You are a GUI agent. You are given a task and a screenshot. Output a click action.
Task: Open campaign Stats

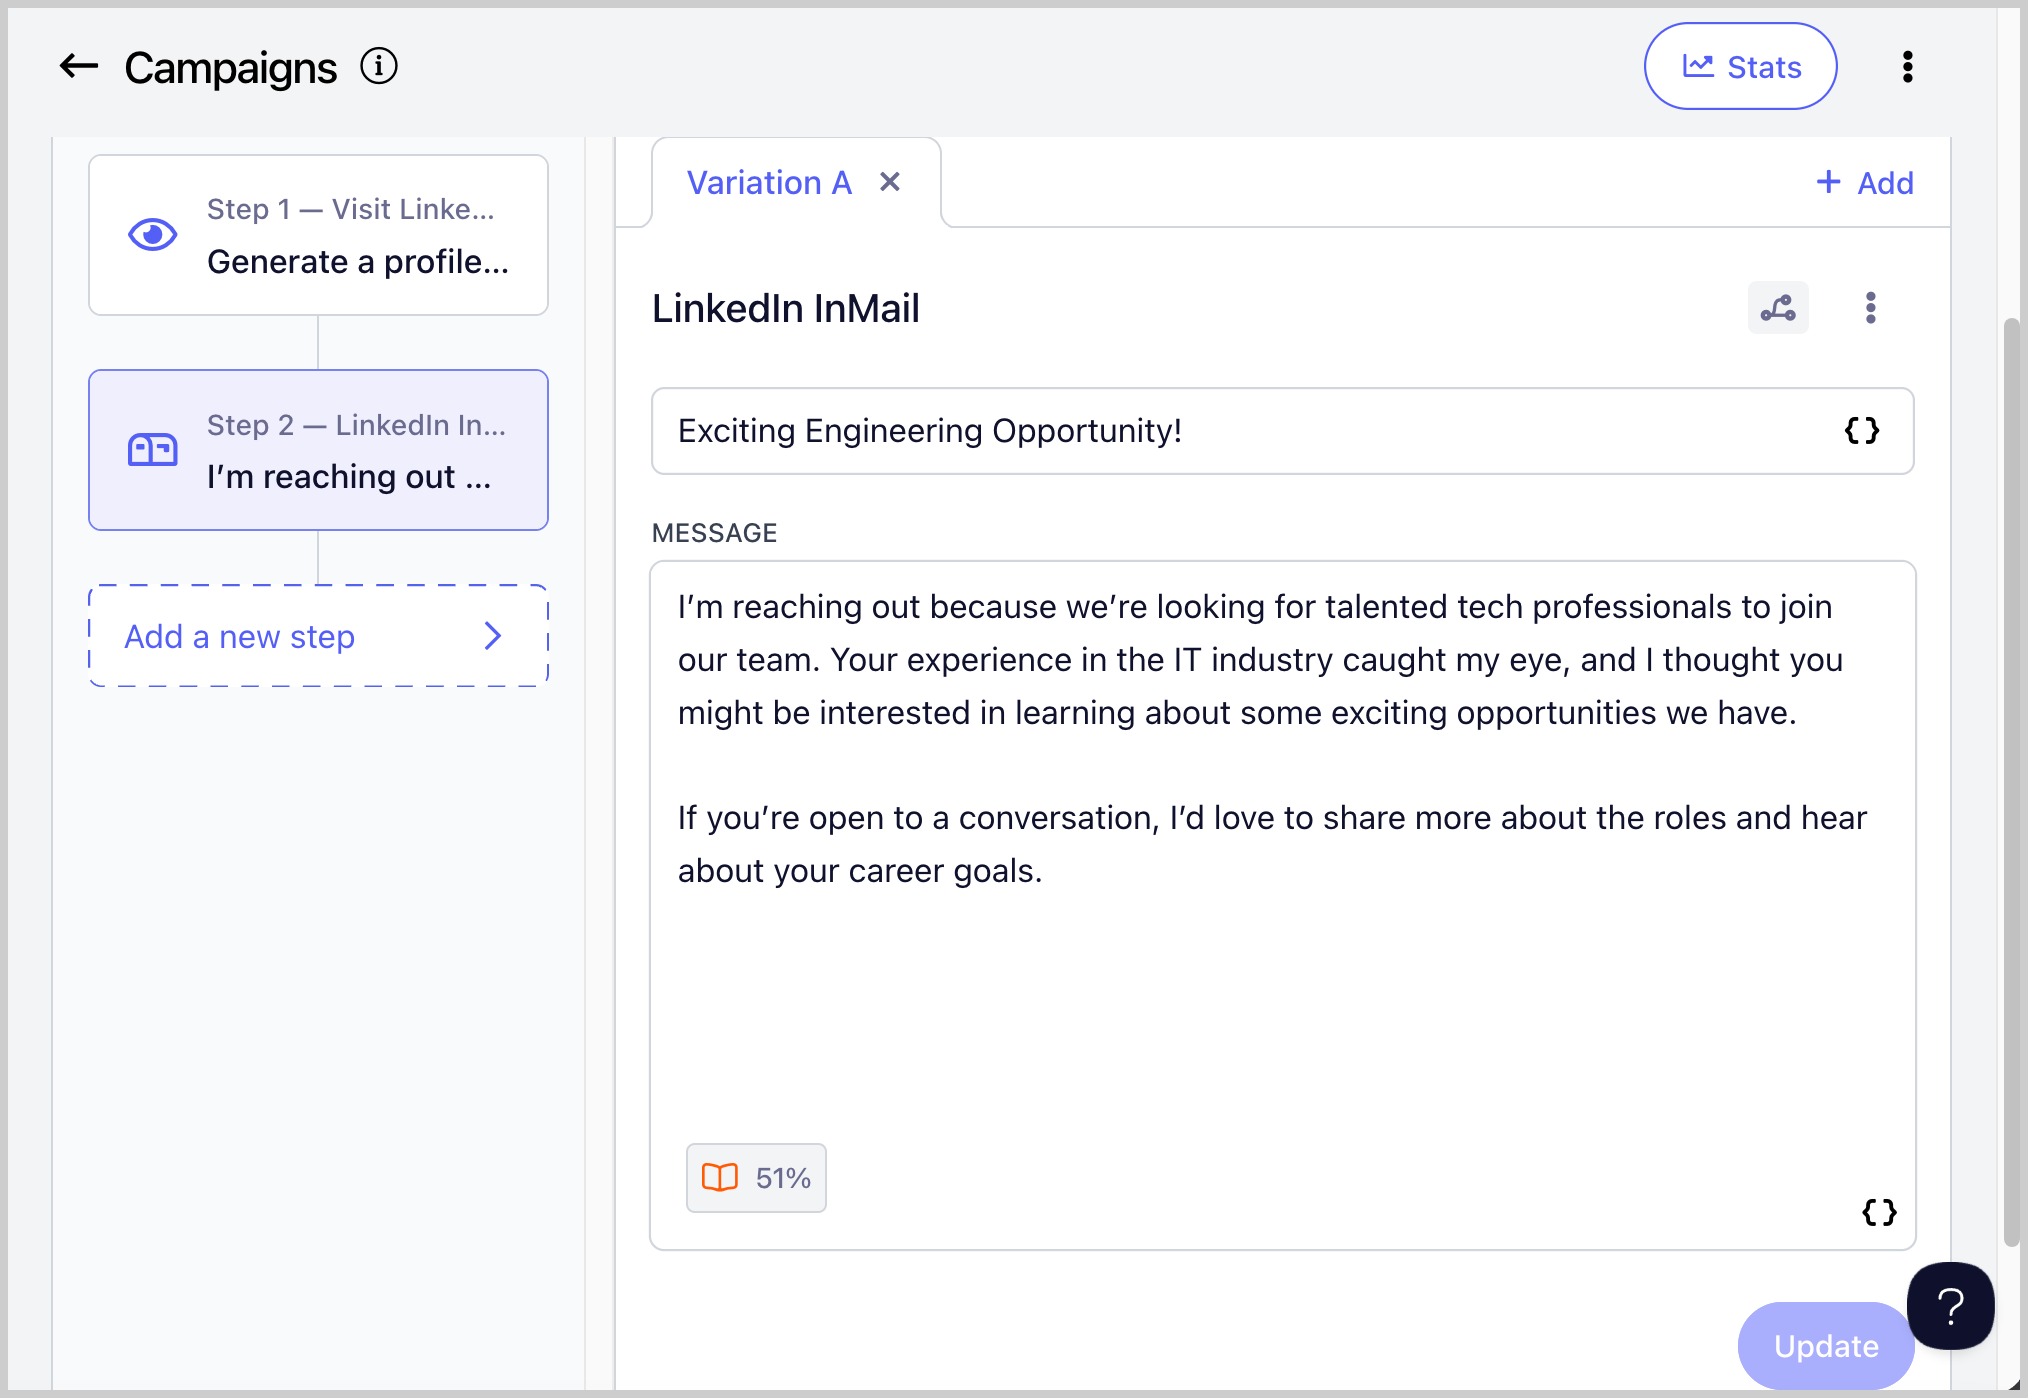click(x=1740, y=67)
